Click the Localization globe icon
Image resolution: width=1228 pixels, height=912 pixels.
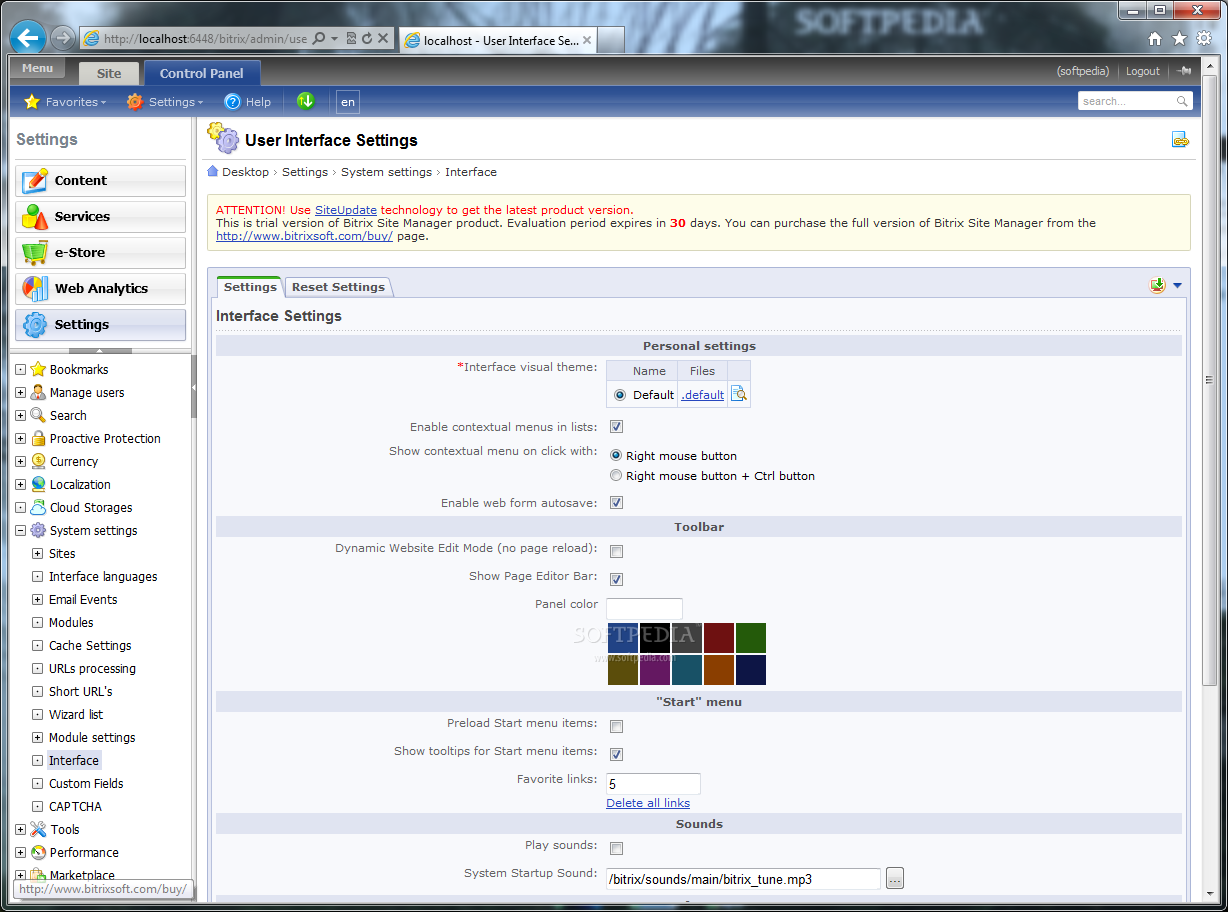38,484
